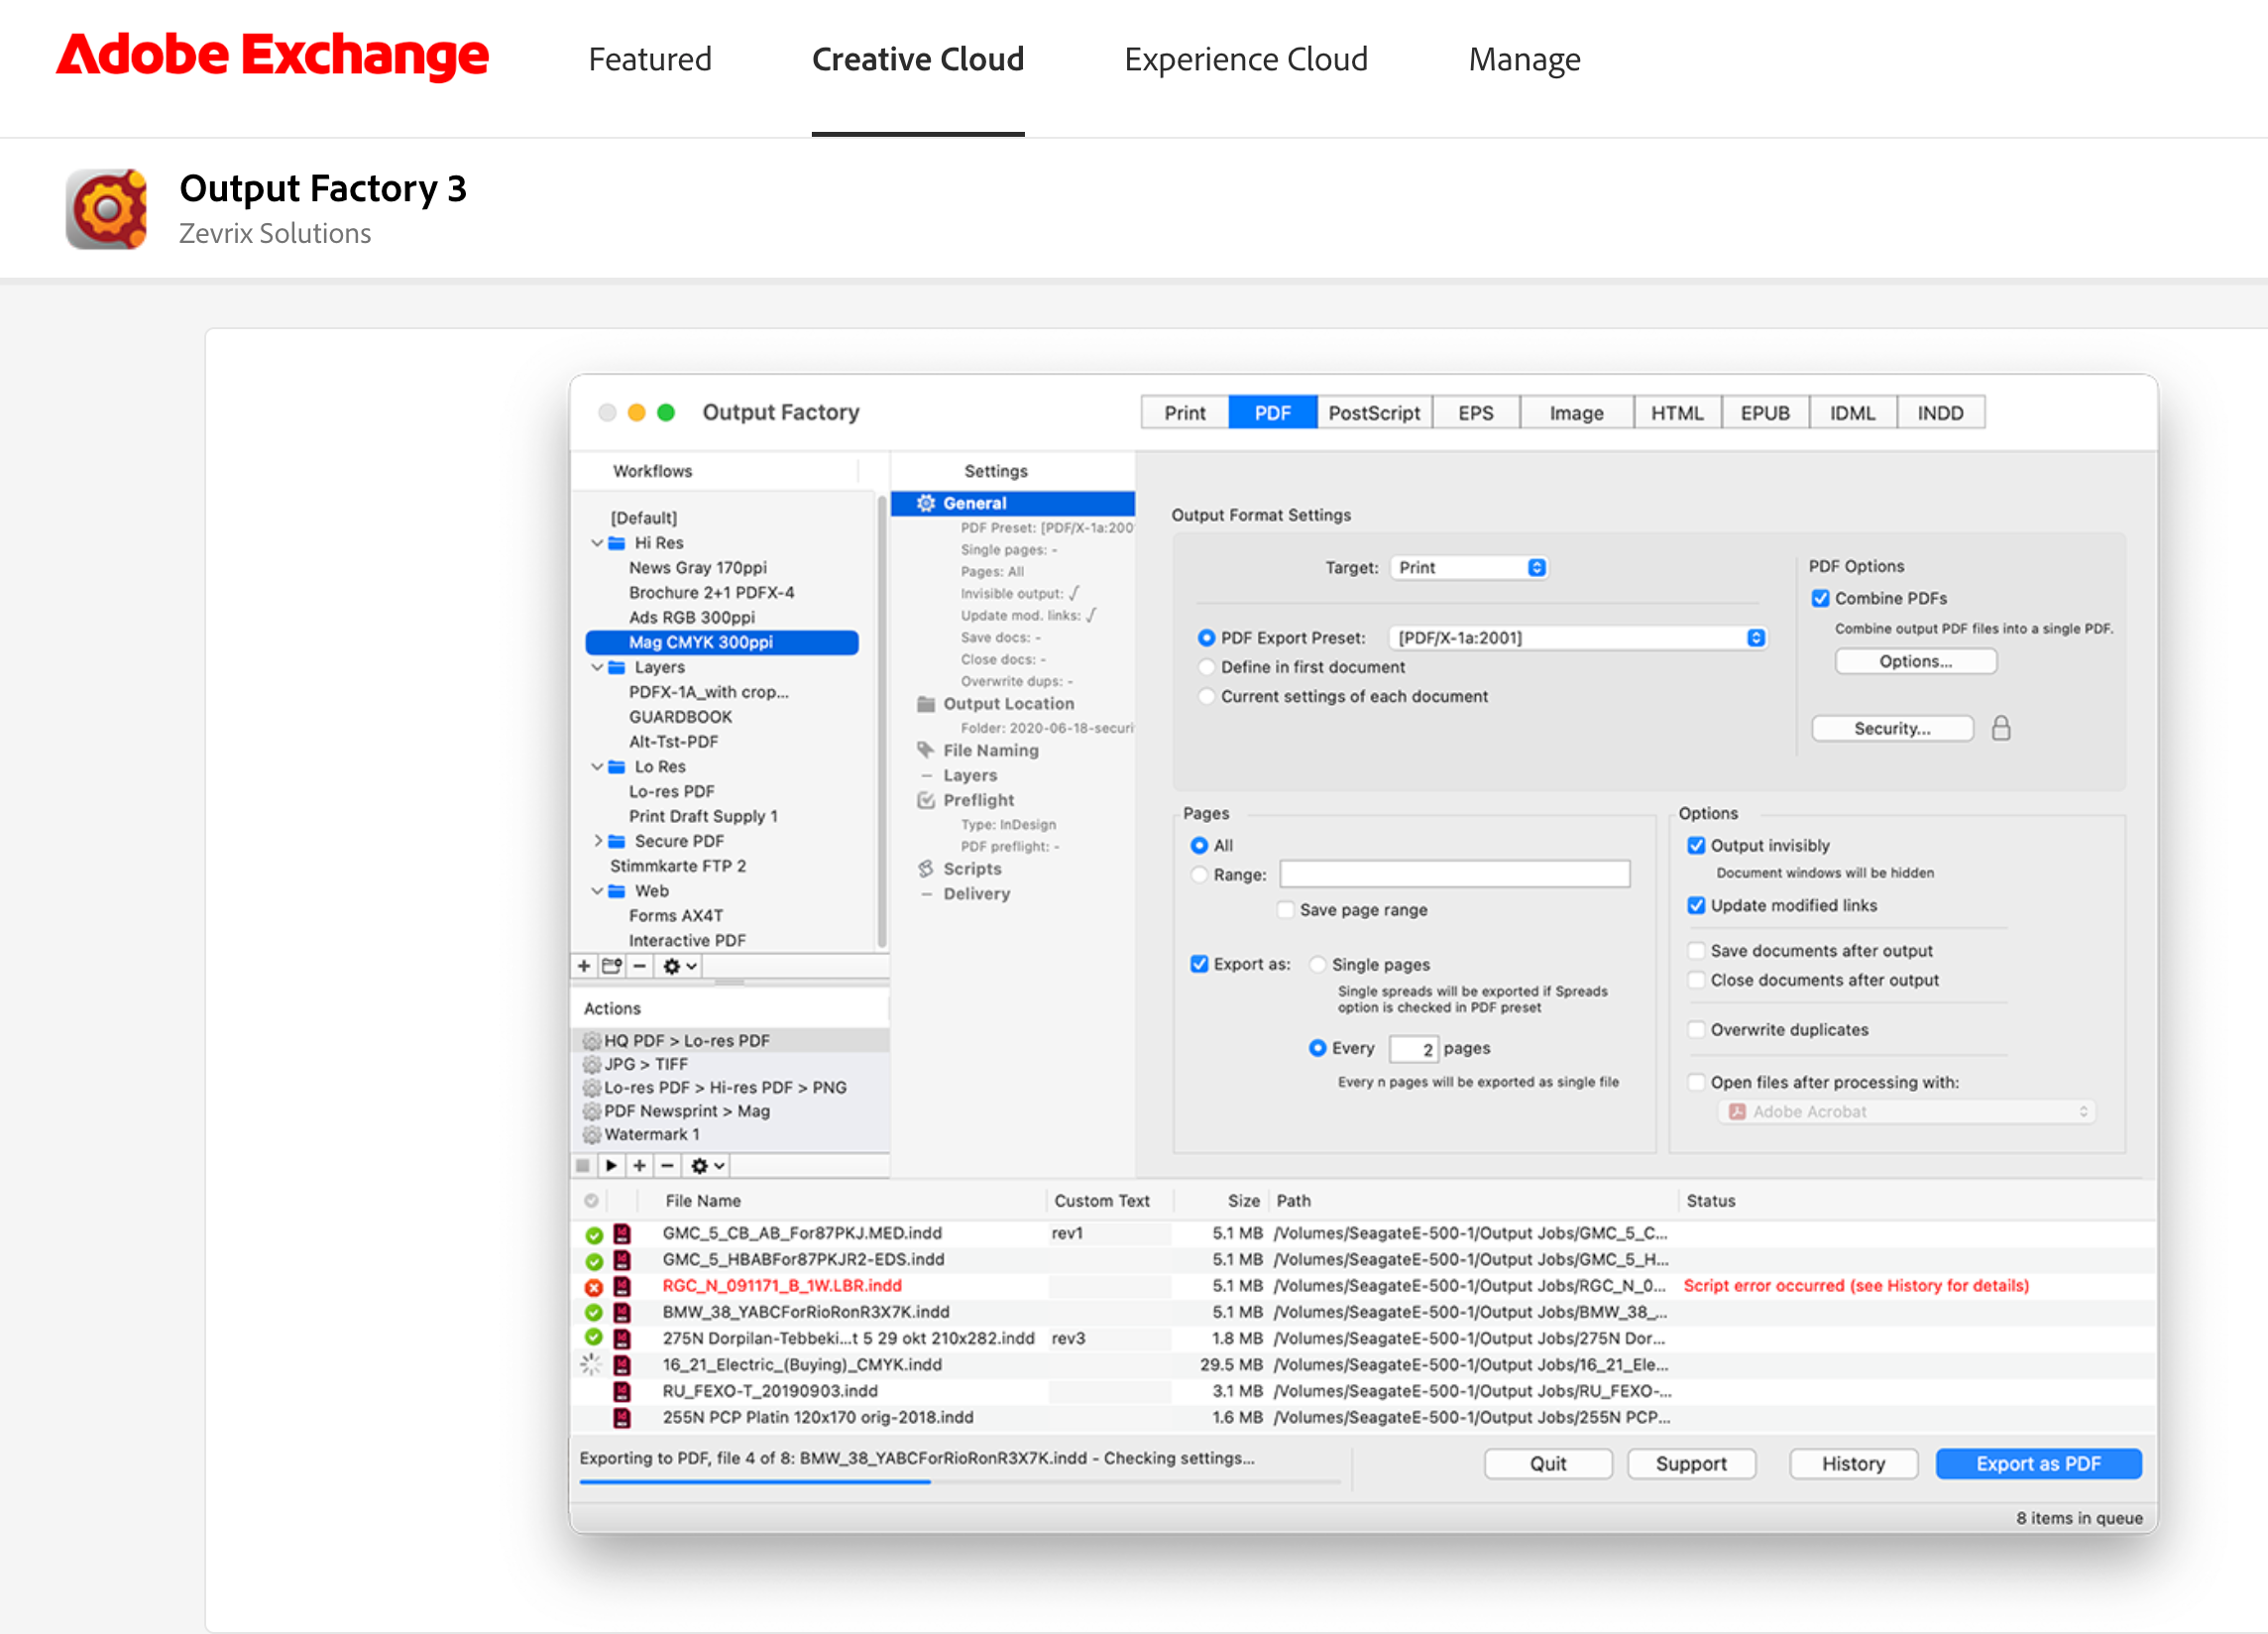The height and width of the screenshot is (1634, 2268).
Task: Toggle Output invisibly checkbox
Action: [1696, 845]
